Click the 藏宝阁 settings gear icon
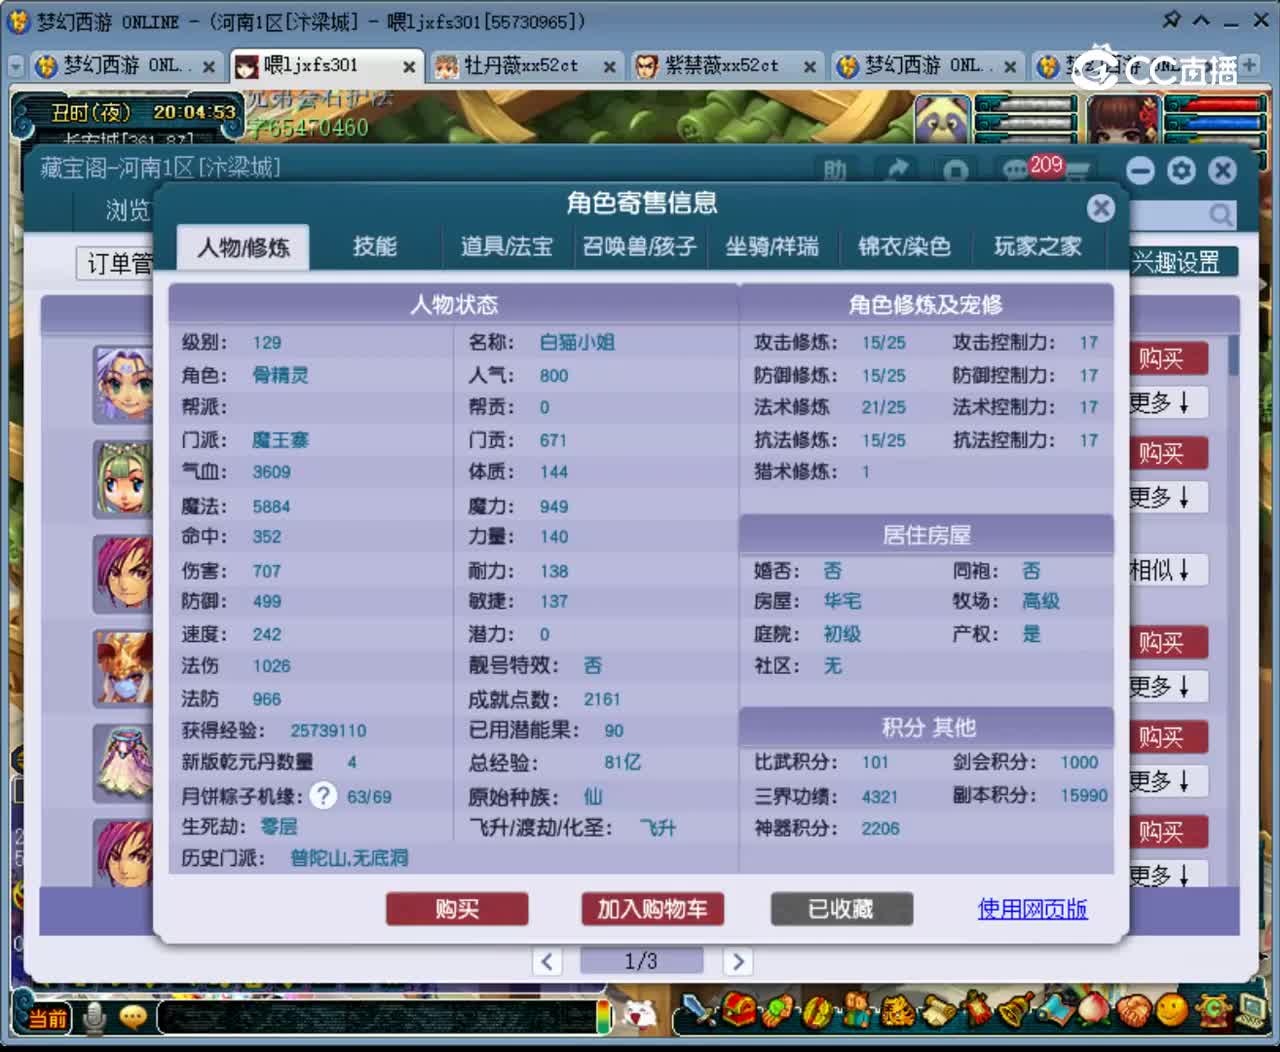The image size is (1280, 1052). (1182, 170)
